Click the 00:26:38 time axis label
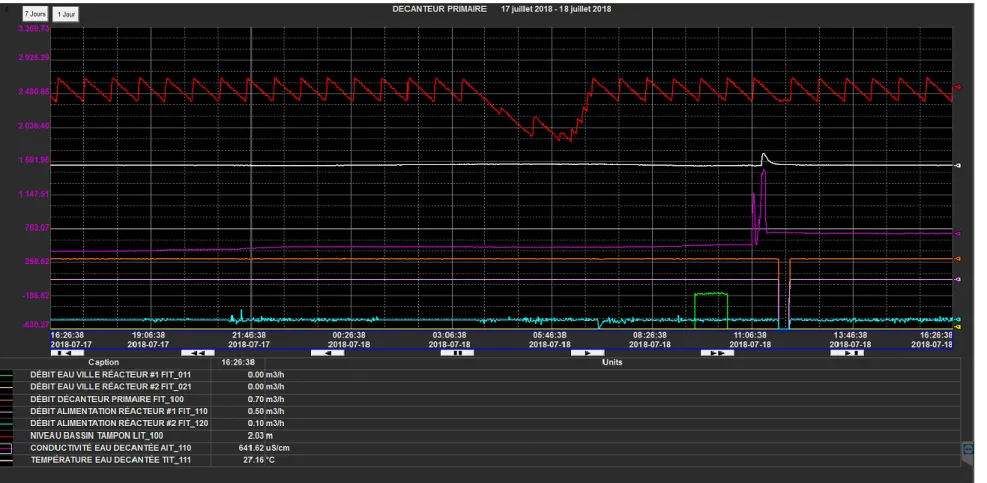The image size is (987, 483). click(349, 336)
